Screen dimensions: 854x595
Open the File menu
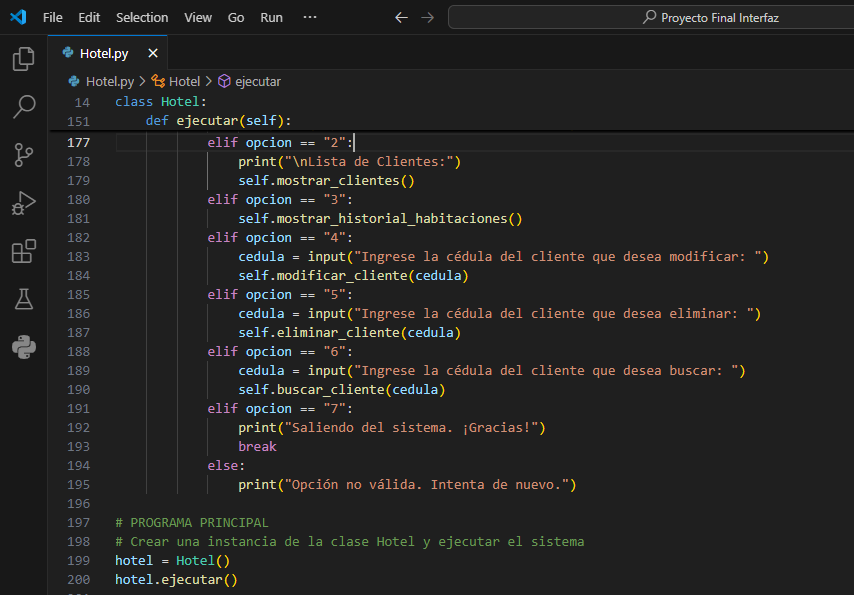[52, 17]
